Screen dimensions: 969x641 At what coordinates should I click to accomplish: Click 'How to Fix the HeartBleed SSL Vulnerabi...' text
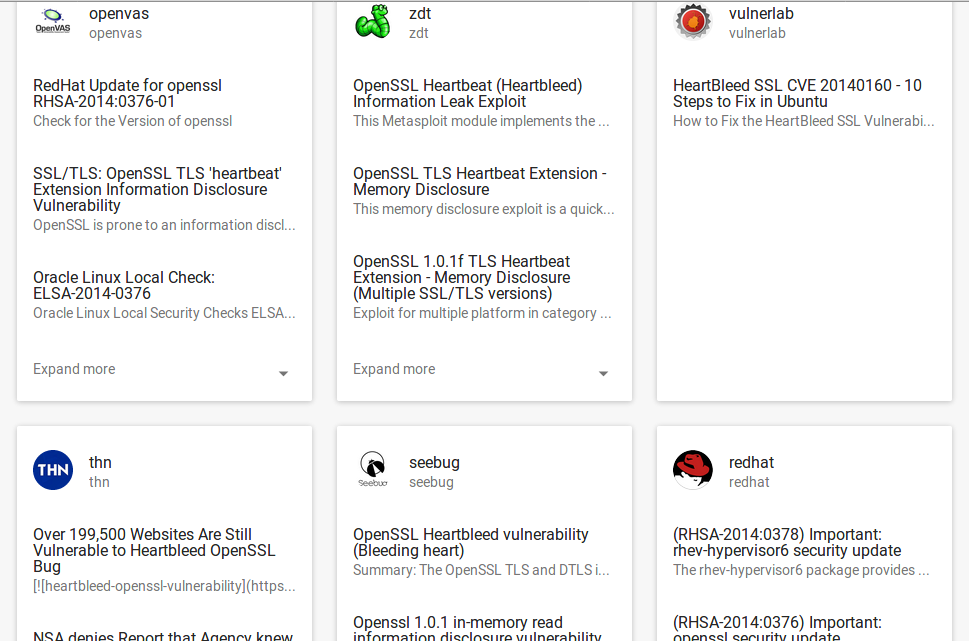pyautogui.click(x=803, y=121)
